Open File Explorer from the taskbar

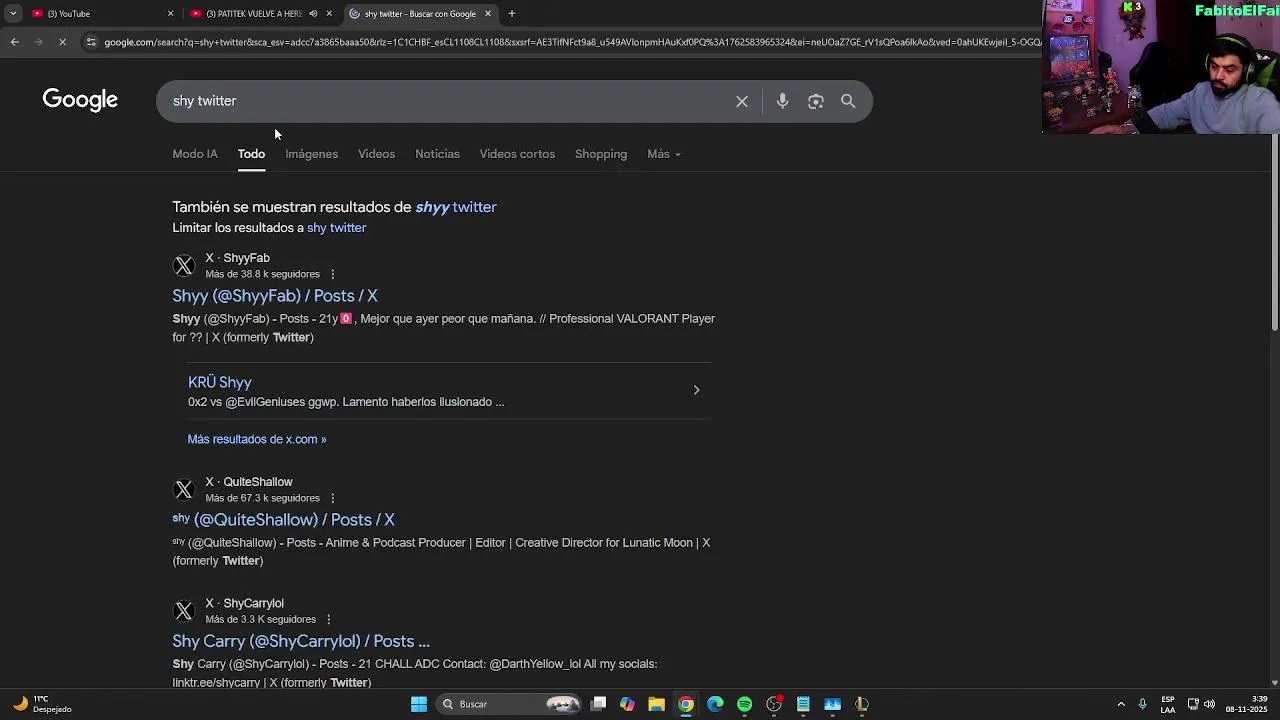pos(656,704)
